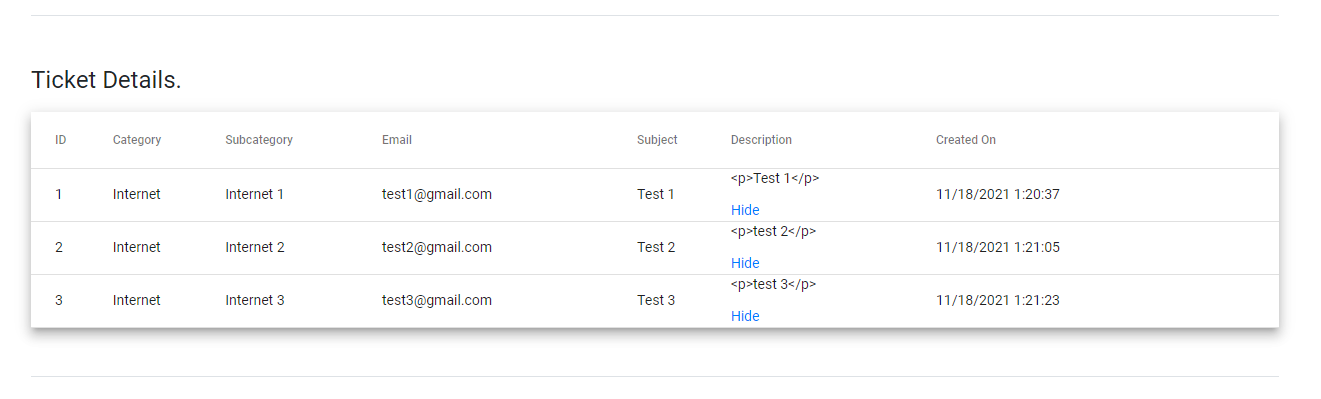Click subcategory Internet 1 cell
The height and width of the screenshot is (399, 1321).
[x=255, y=194]
